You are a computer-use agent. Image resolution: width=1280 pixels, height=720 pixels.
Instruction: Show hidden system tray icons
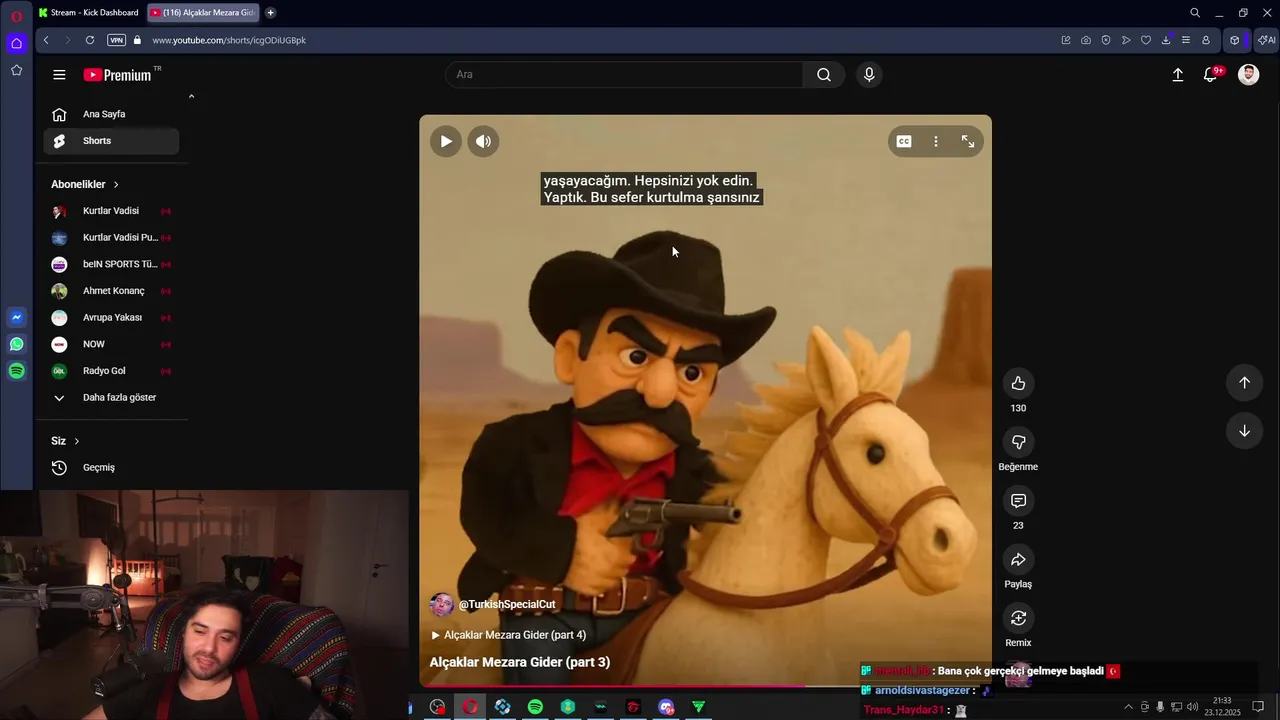click(x=1129, y=707)
